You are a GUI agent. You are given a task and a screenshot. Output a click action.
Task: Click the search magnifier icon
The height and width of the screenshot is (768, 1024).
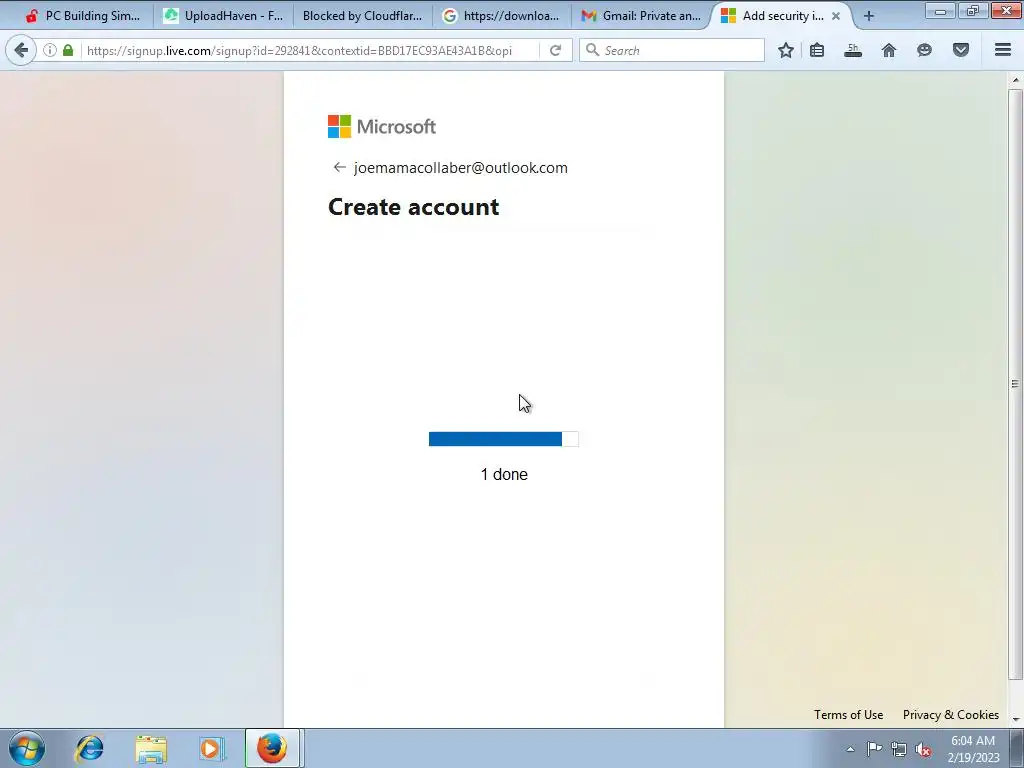tap(592, 50)
